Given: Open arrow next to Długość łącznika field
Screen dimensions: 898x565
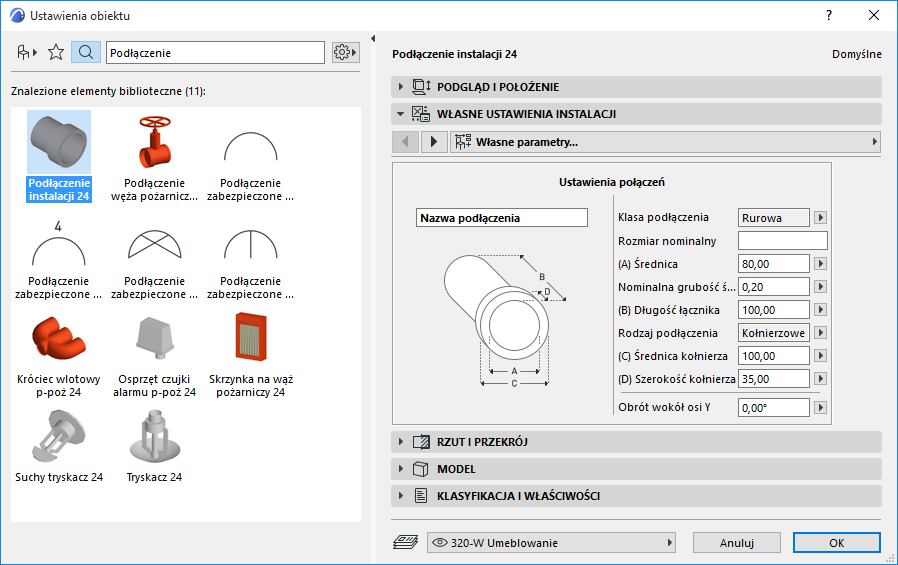Looking at the screenshot, I should click(x=821, y=310).
